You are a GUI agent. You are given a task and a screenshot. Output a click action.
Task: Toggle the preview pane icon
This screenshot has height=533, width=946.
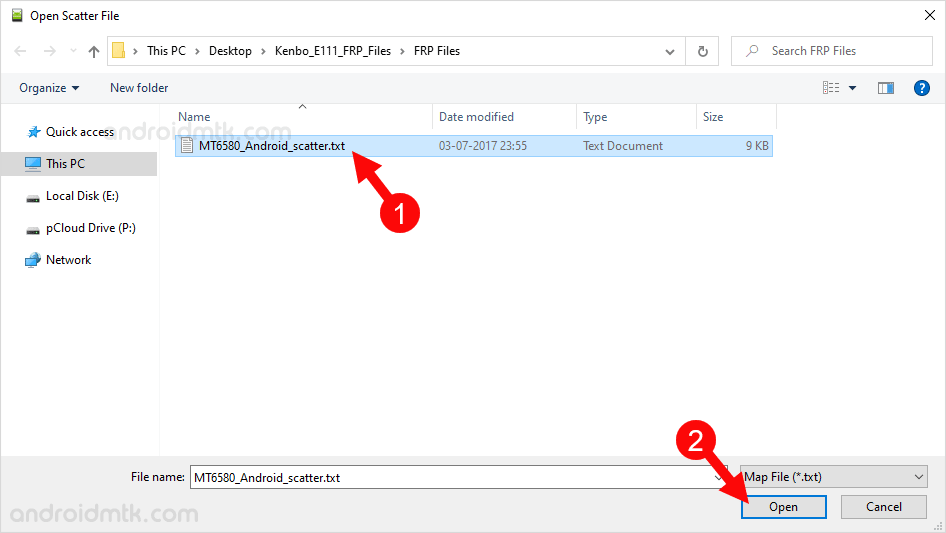(x=885, y=88)
